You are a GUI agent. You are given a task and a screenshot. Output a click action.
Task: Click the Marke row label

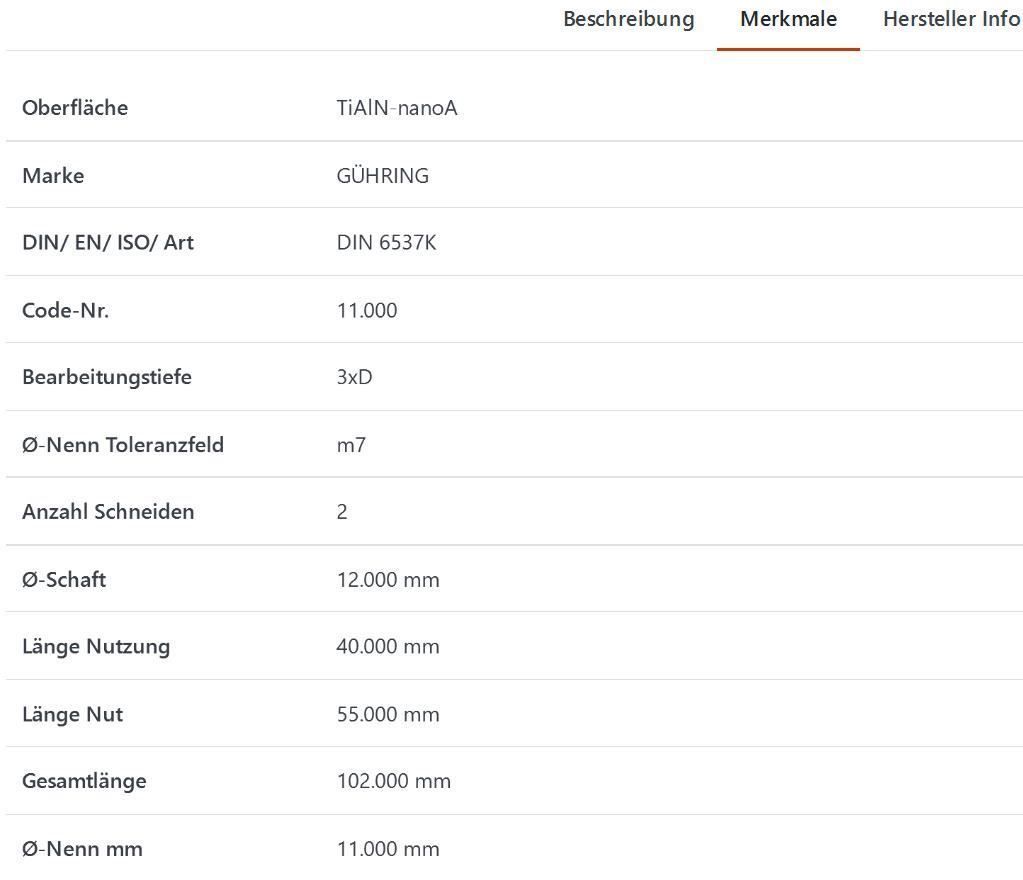(x=53, y=176)
